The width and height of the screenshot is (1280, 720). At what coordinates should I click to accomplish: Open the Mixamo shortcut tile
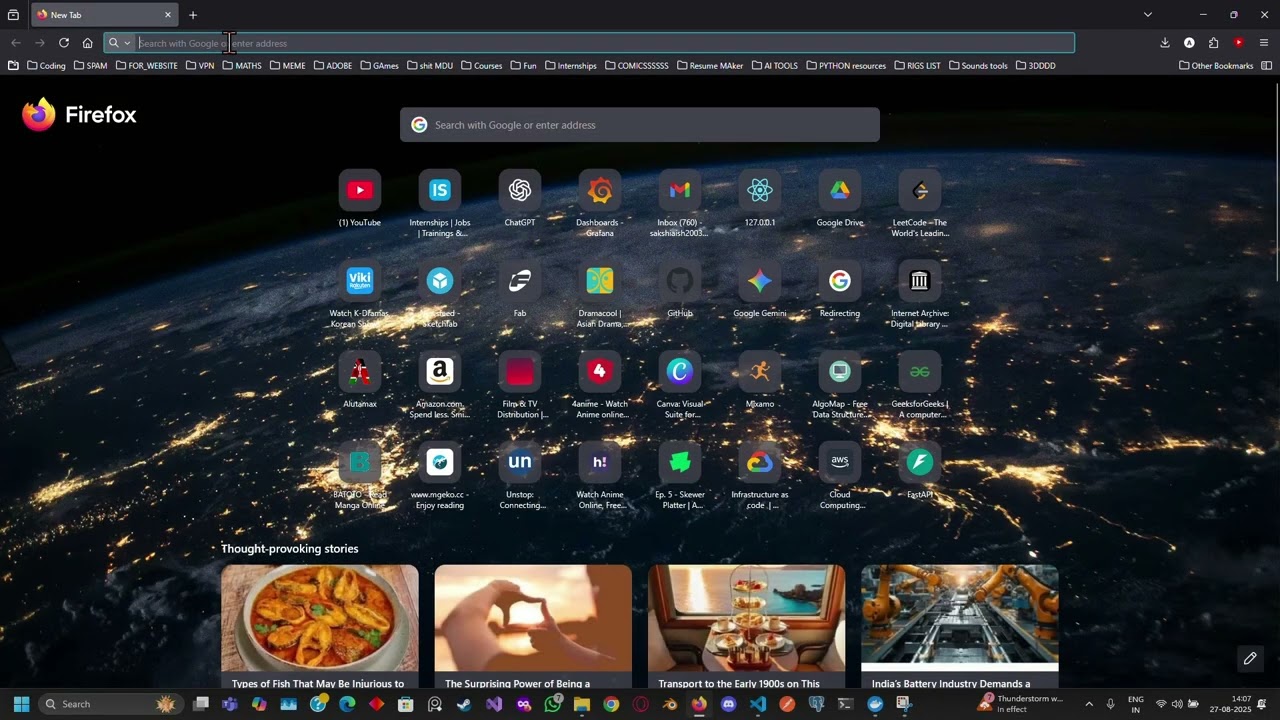click(760, 372)
